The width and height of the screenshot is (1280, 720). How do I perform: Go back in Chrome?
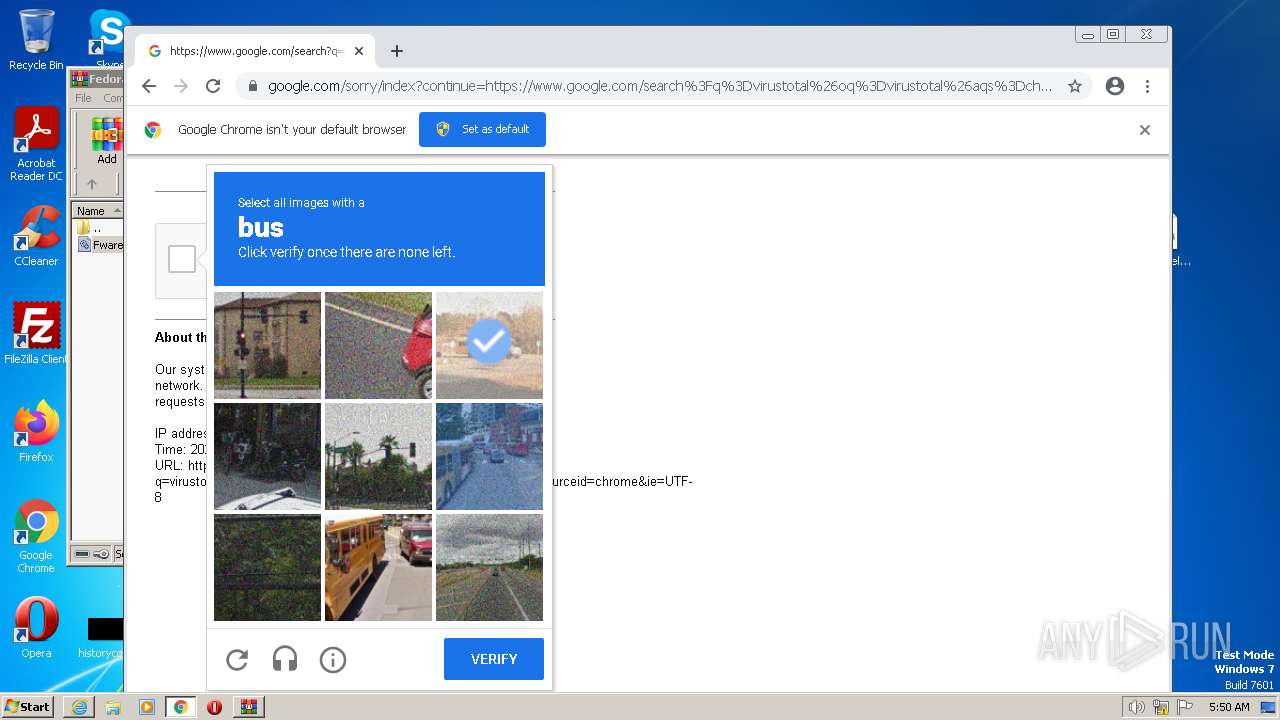(x=149, y=86)
